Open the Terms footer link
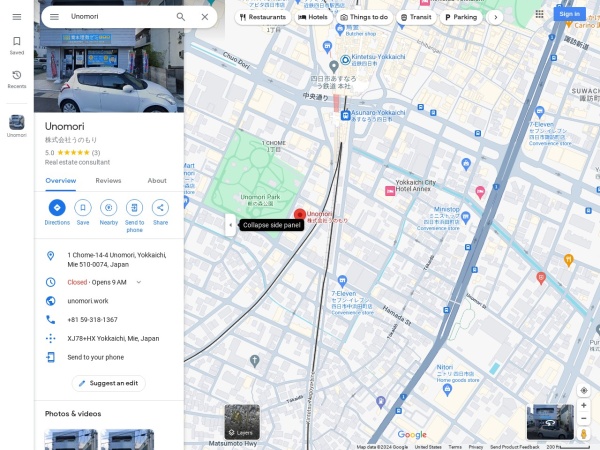 click(x=455, y=447)
